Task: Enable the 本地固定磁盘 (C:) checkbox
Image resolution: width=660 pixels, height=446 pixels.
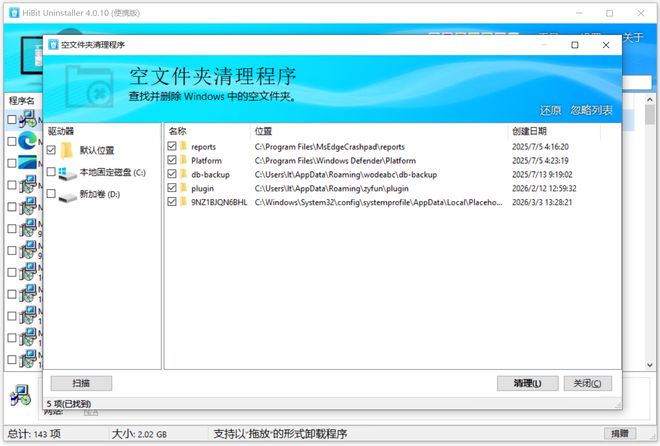Action: pos(51,172)
